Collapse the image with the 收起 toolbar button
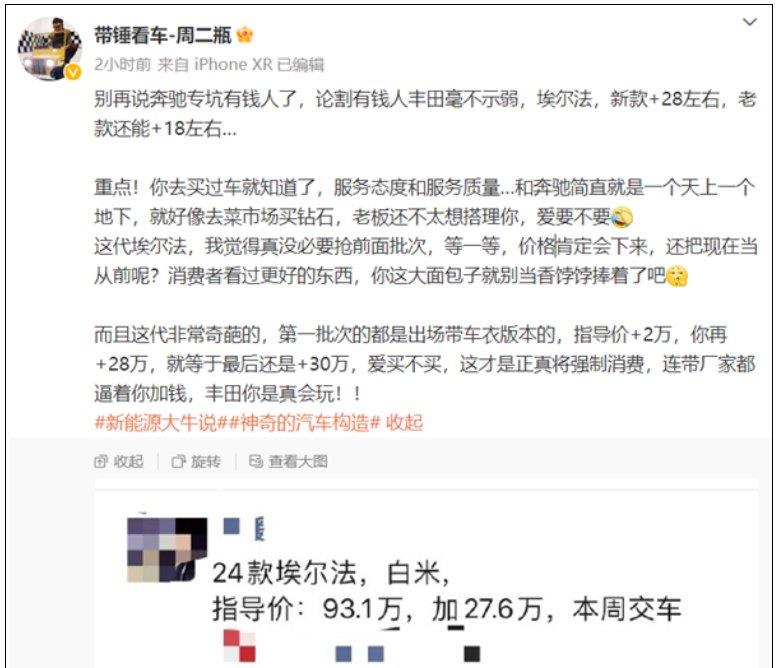 (119, 461)
